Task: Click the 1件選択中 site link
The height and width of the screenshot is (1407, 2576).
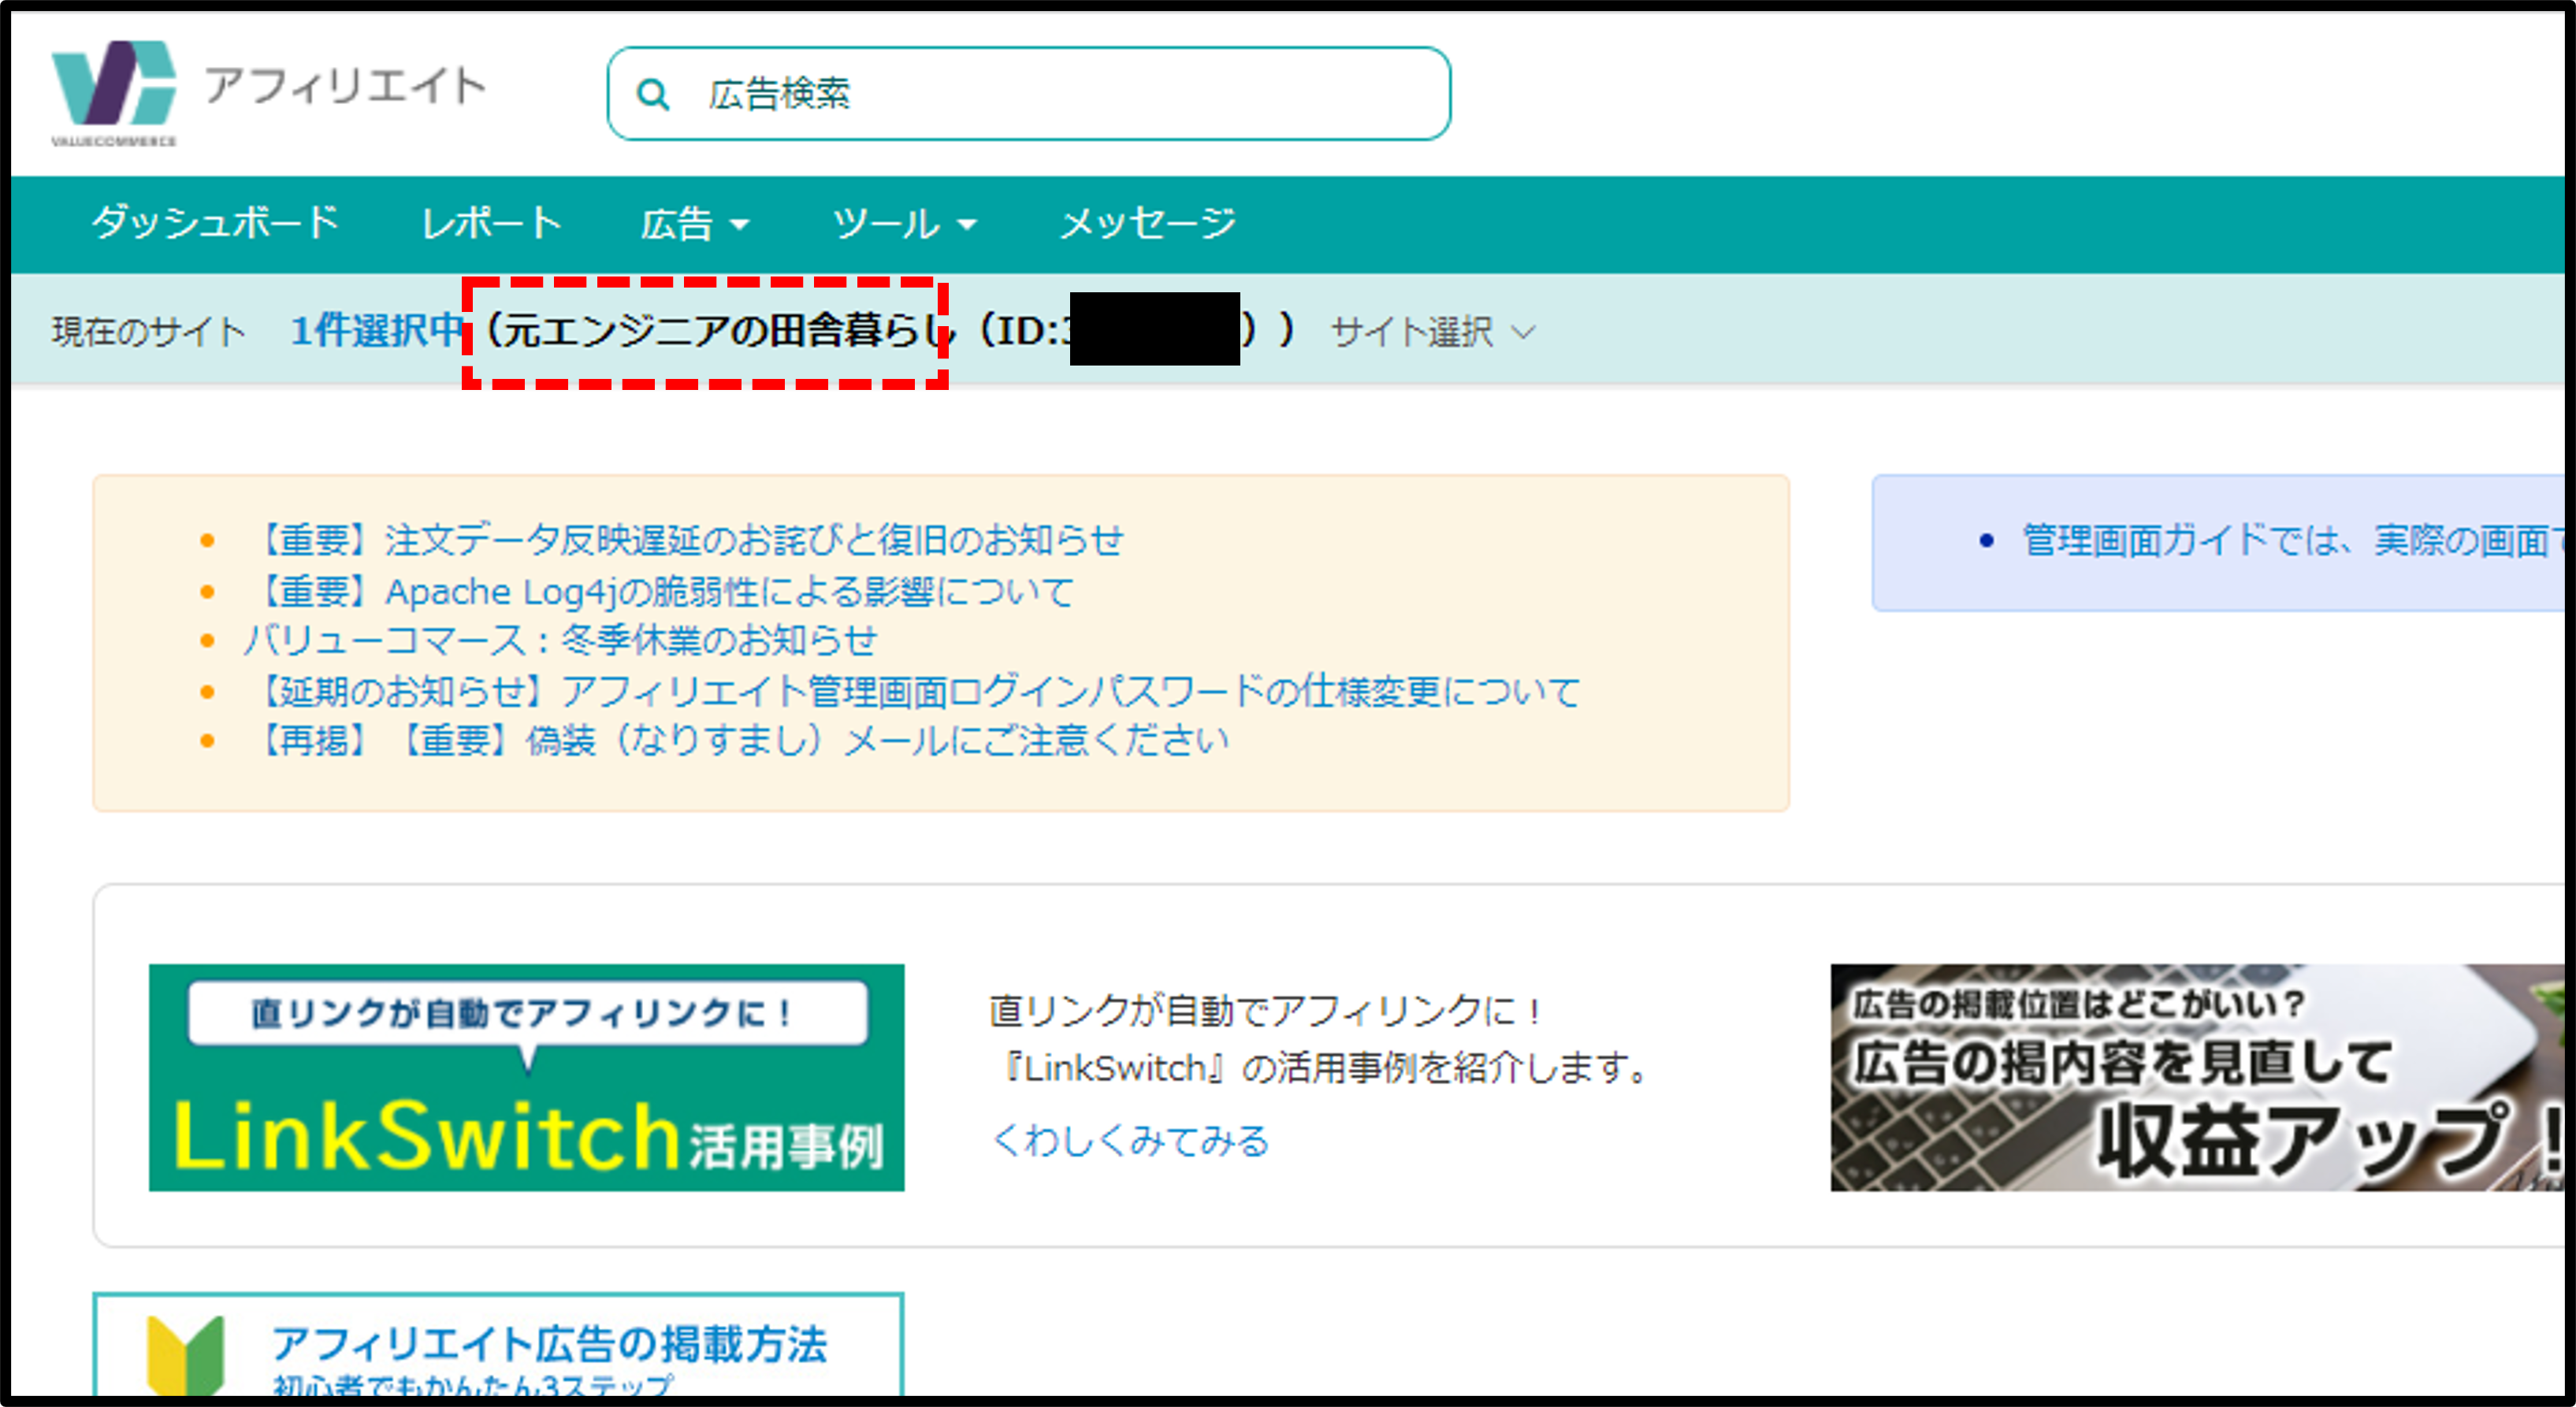Action: 377,331
